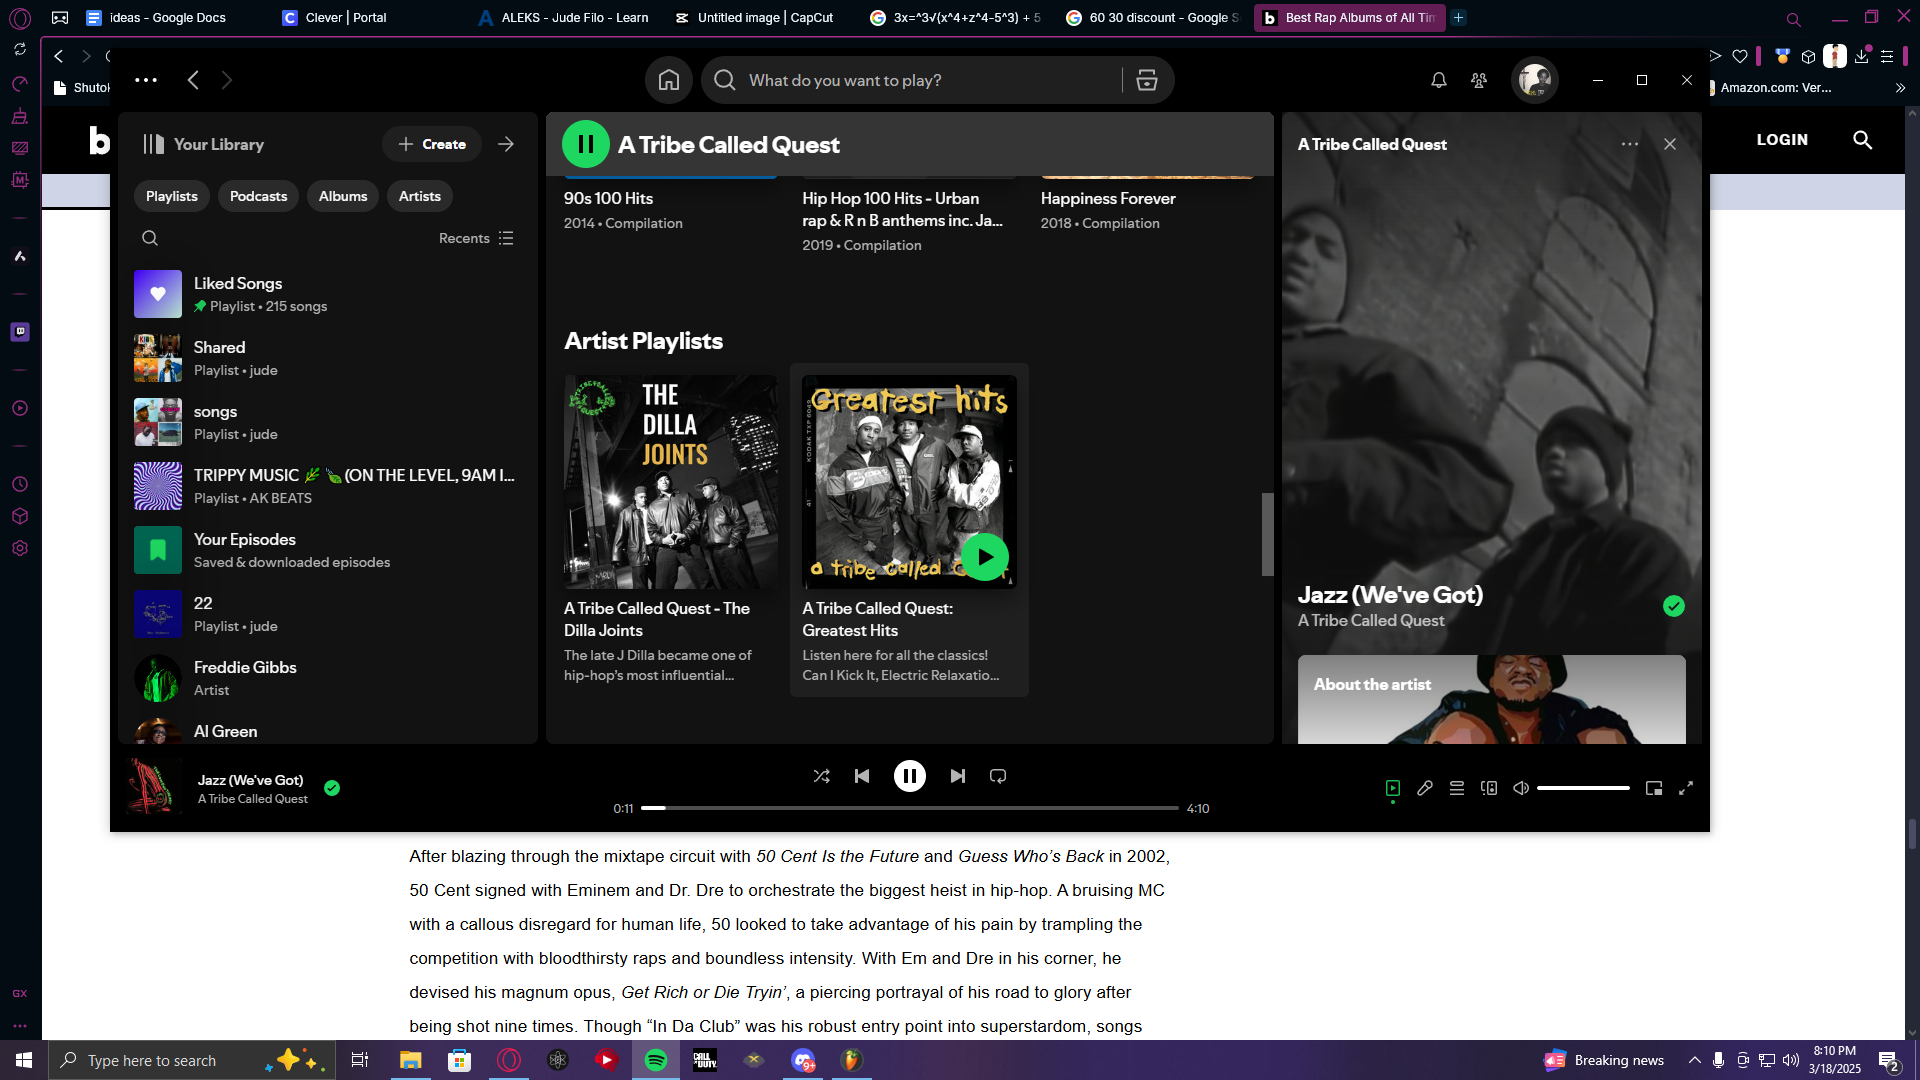Screen dimensions: 1920x1080
Task: Click the main content scrollbar
Action: tap(1267, 534)
